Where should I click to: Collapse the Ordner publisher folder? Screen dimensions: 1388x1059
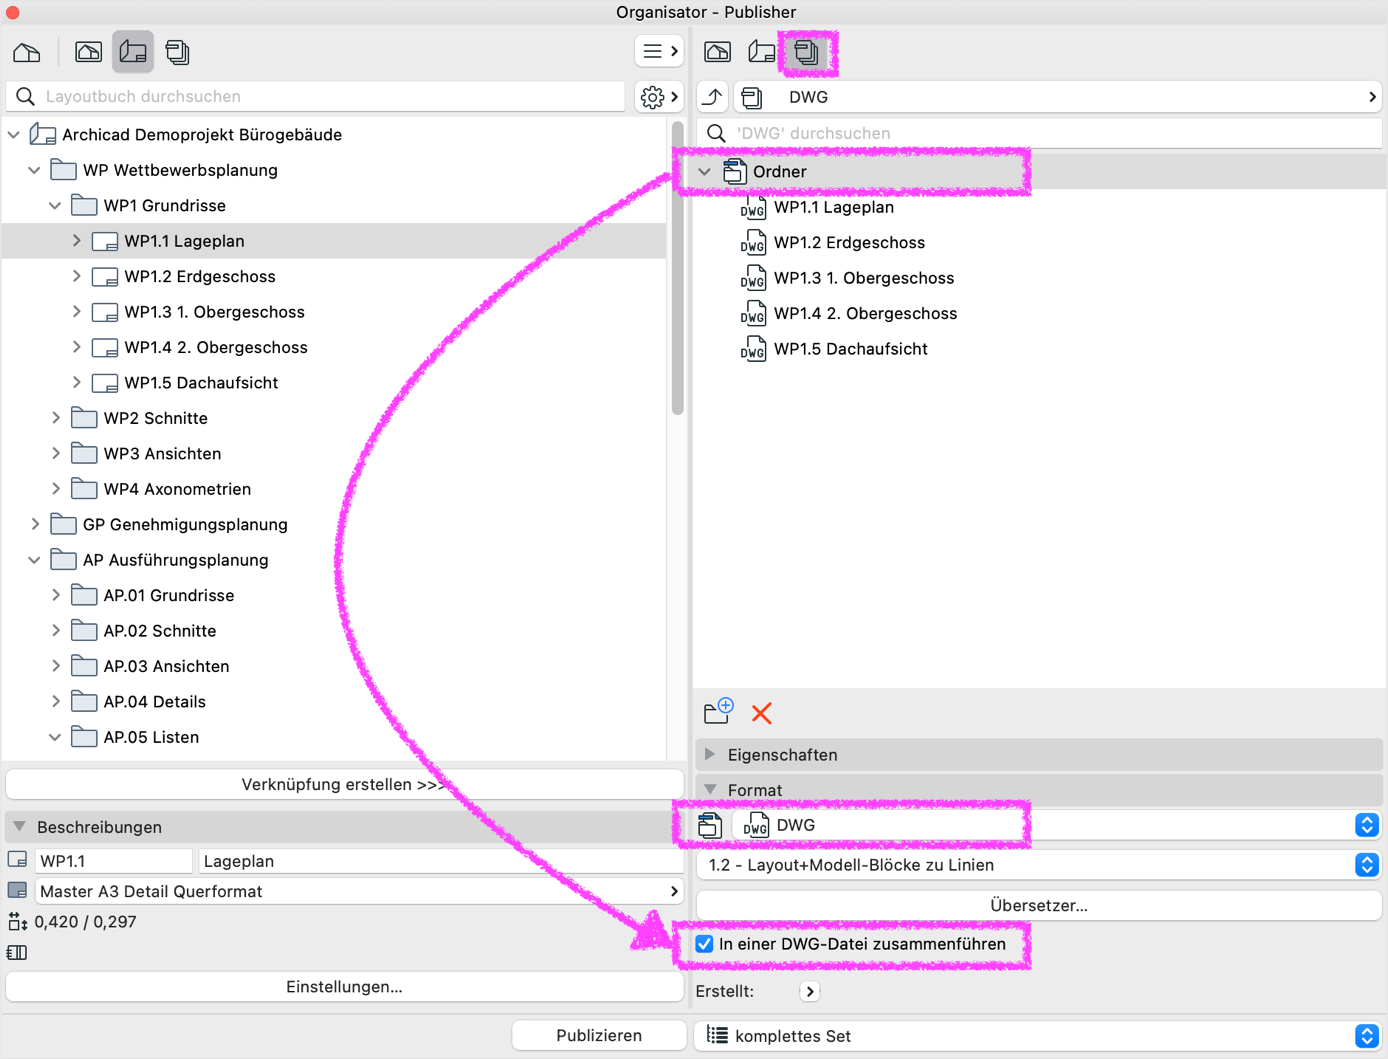pos(705,172)
